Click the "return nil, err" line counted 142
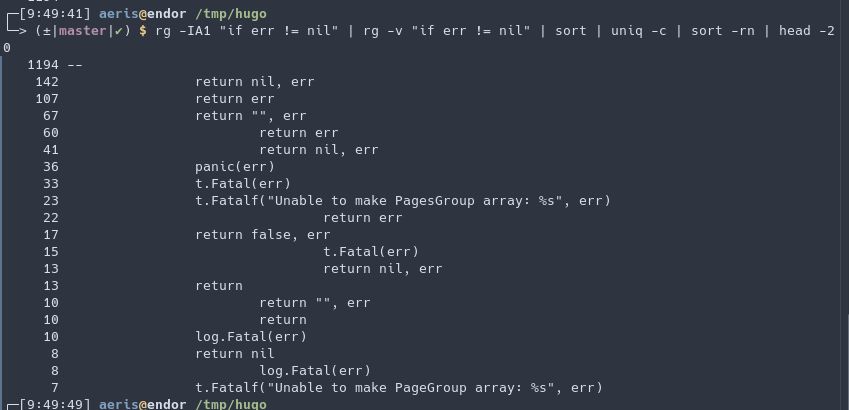Screen dimensions: 849x410 click(258, 82)
